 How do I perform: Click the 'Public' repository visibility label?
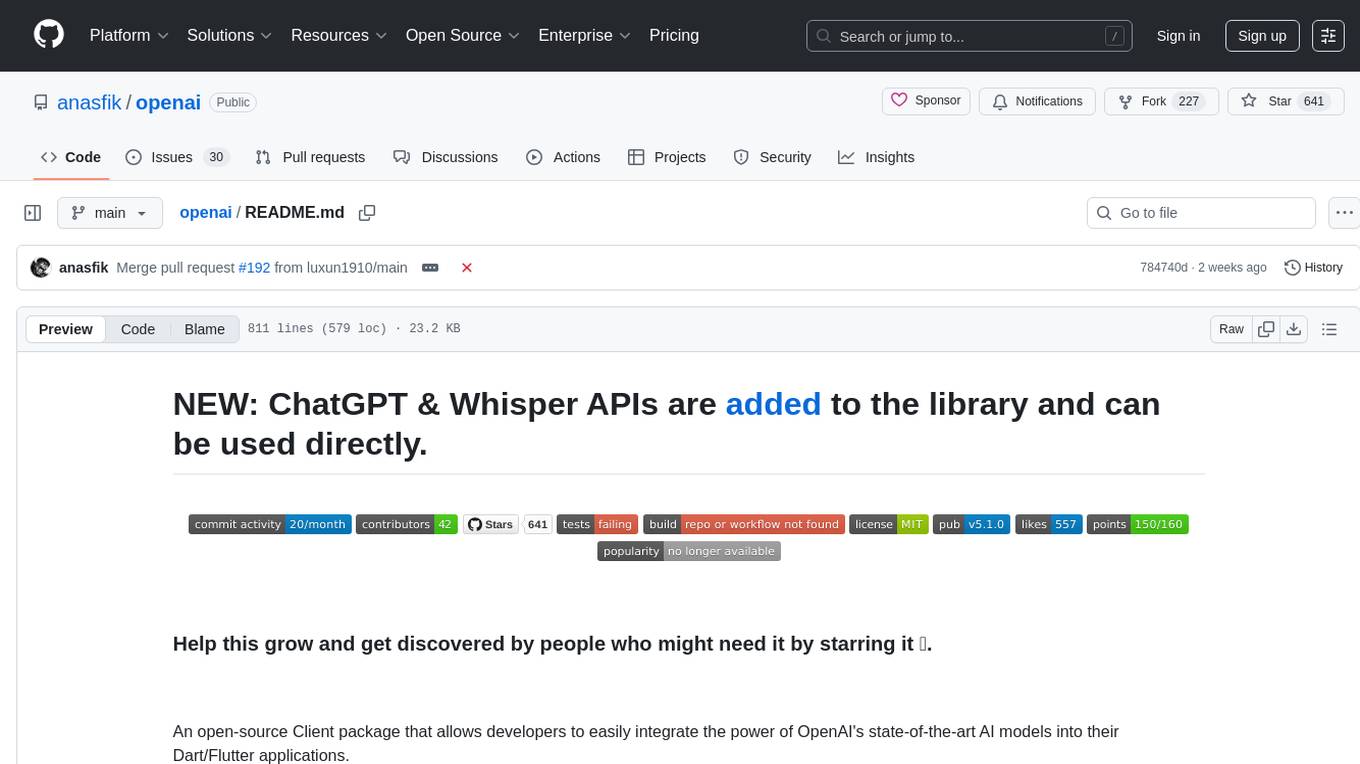(x=233, y=102)
